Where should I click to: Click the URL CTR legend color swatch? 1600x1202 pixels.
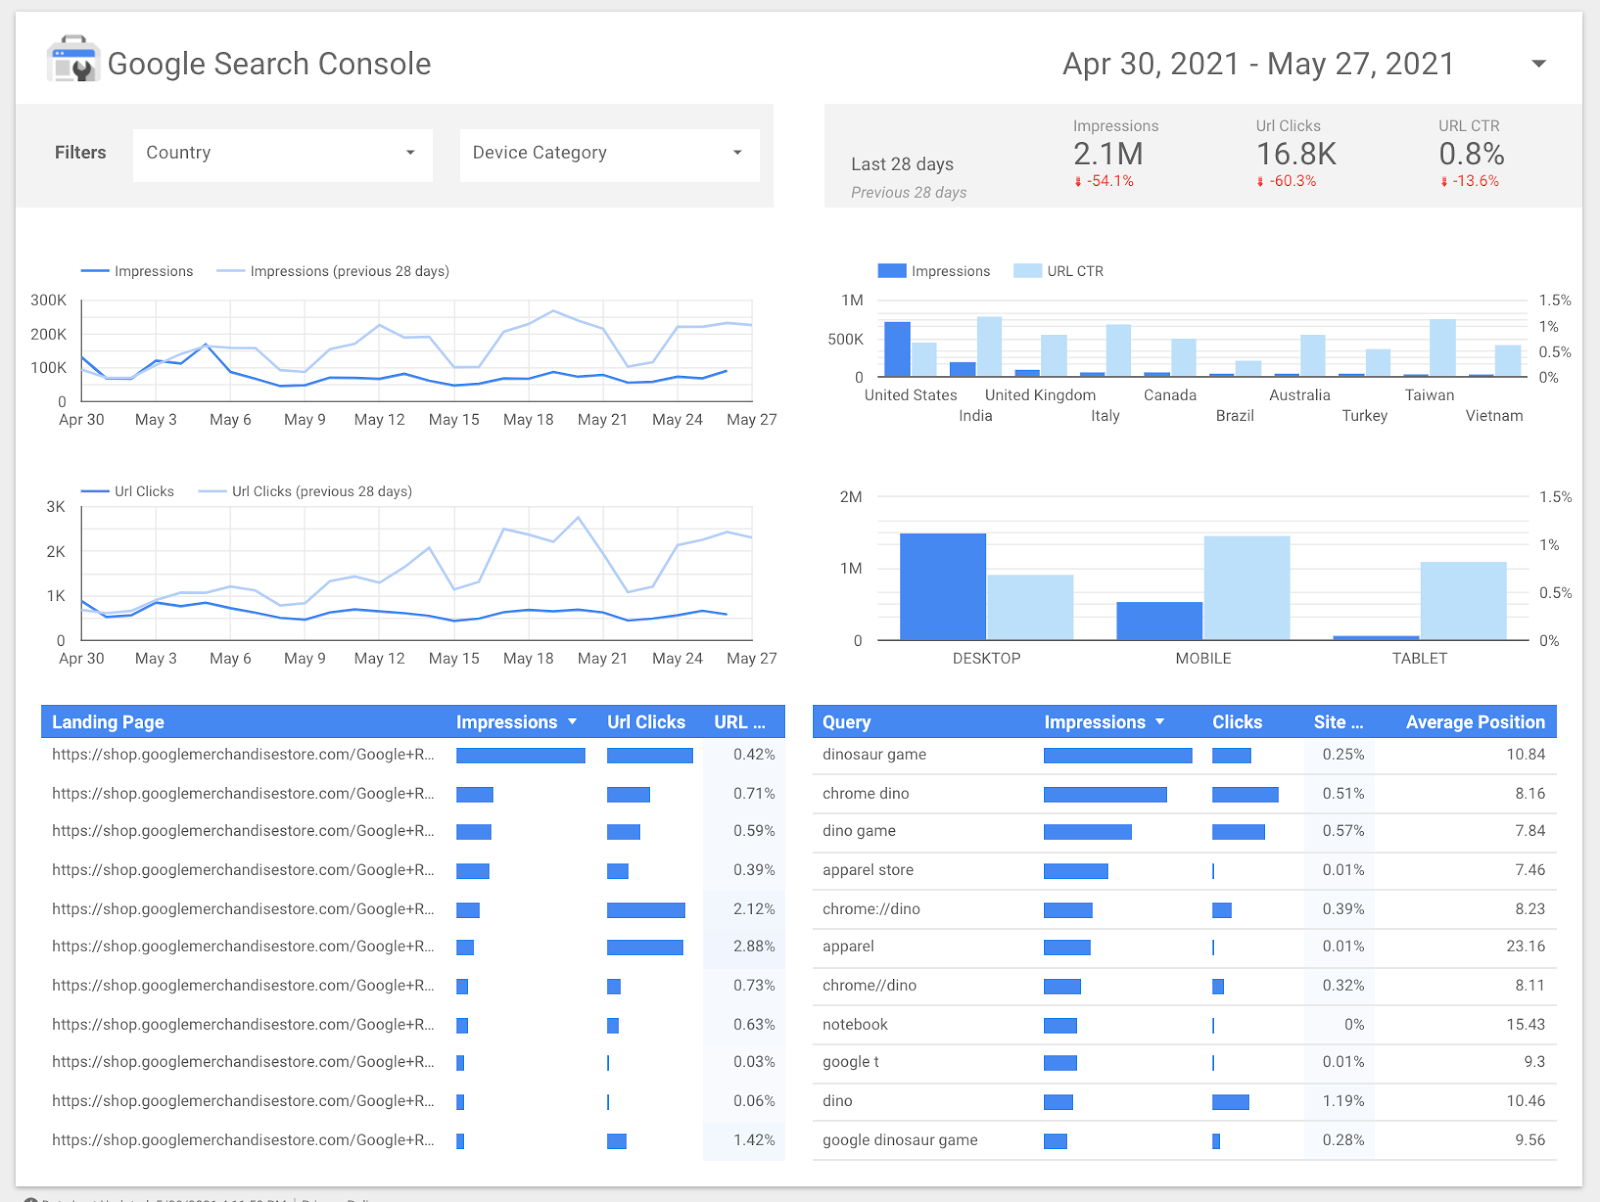(1027, 271)
